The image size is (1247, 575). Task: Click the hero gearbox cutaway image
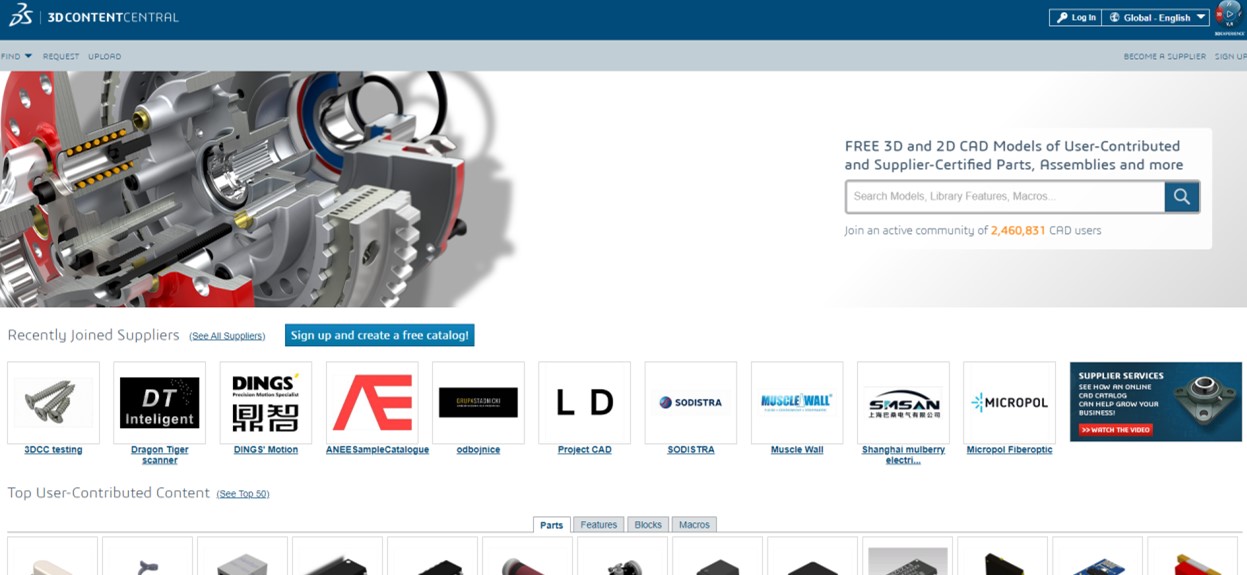tap(260, 189)
